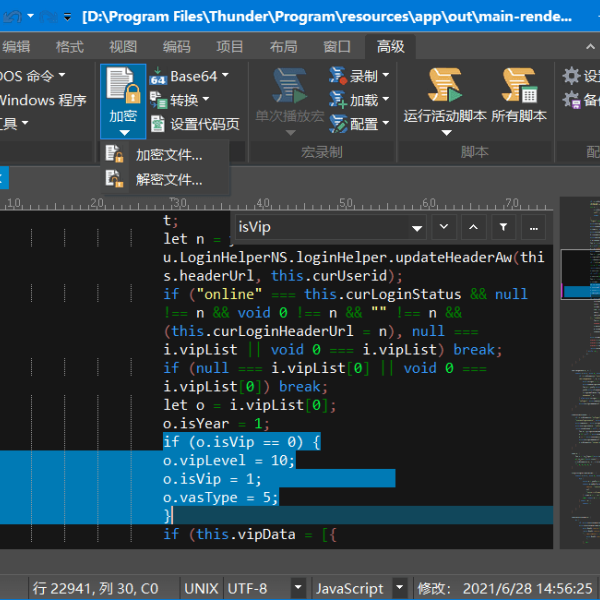Click the line "o.vipLevel = 10;"

229,460
